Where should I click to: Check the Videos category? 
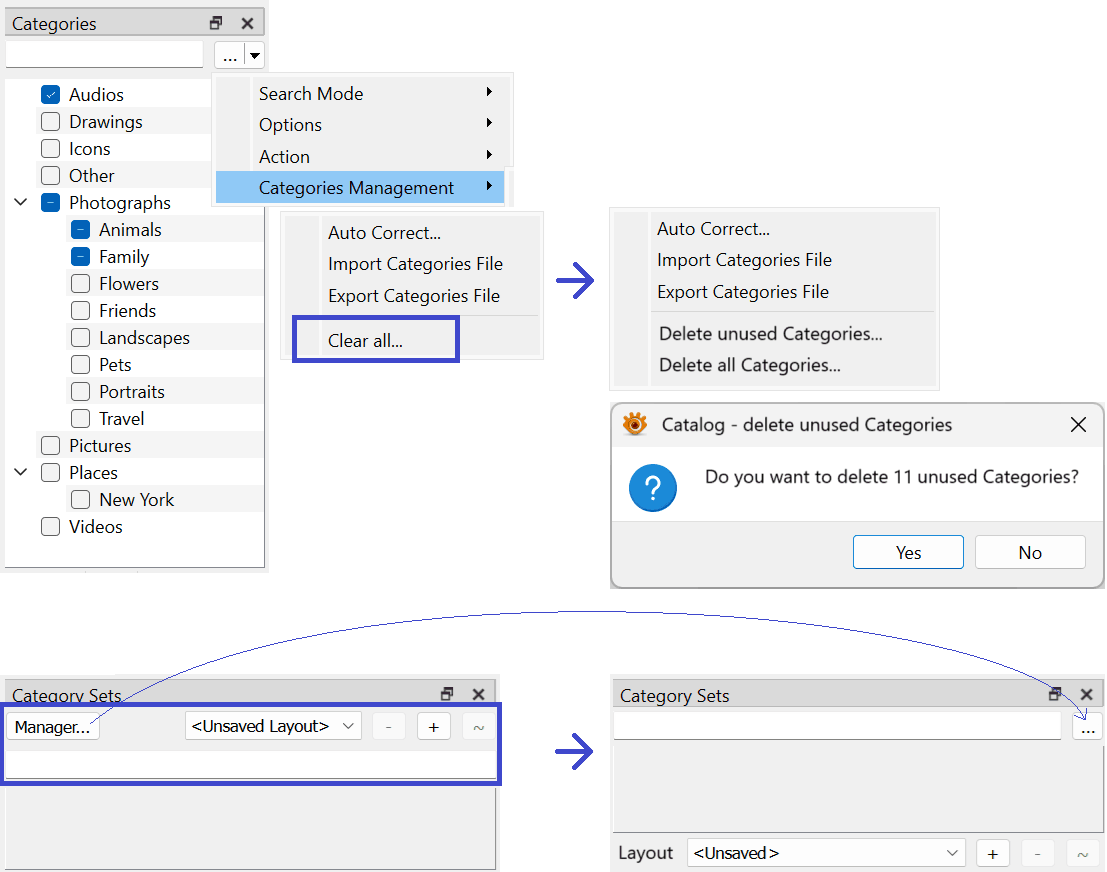pyautogui.click(x=50, y=527)
